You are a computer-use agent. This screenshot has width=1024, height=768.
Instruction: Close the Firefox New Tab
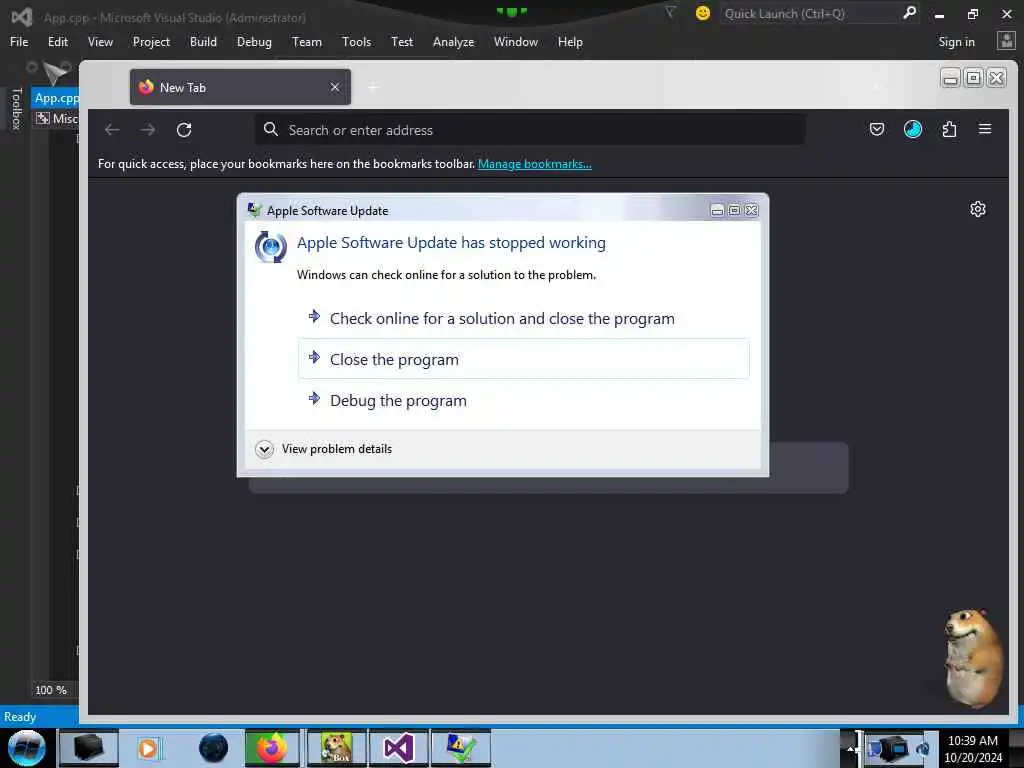click(335, 87)
